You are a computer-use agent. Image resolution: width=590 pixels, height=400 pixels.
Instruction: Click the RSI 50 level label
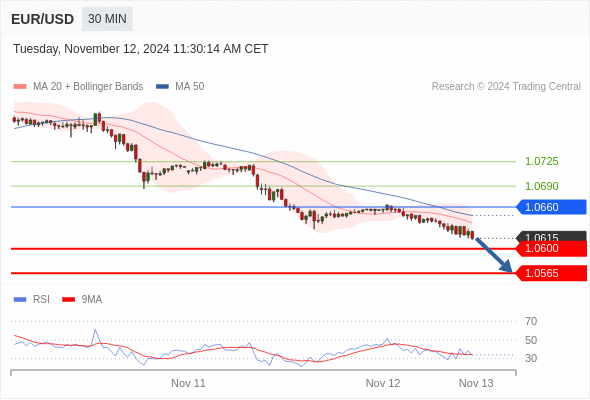click(531, 340)
